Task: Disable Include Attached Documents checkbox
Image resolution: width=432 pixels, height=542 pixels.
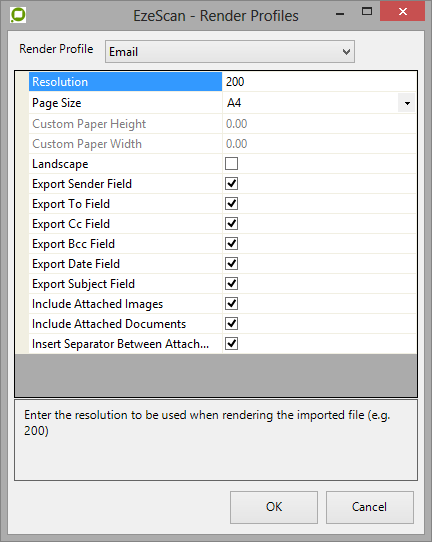Action: [231, 324]
